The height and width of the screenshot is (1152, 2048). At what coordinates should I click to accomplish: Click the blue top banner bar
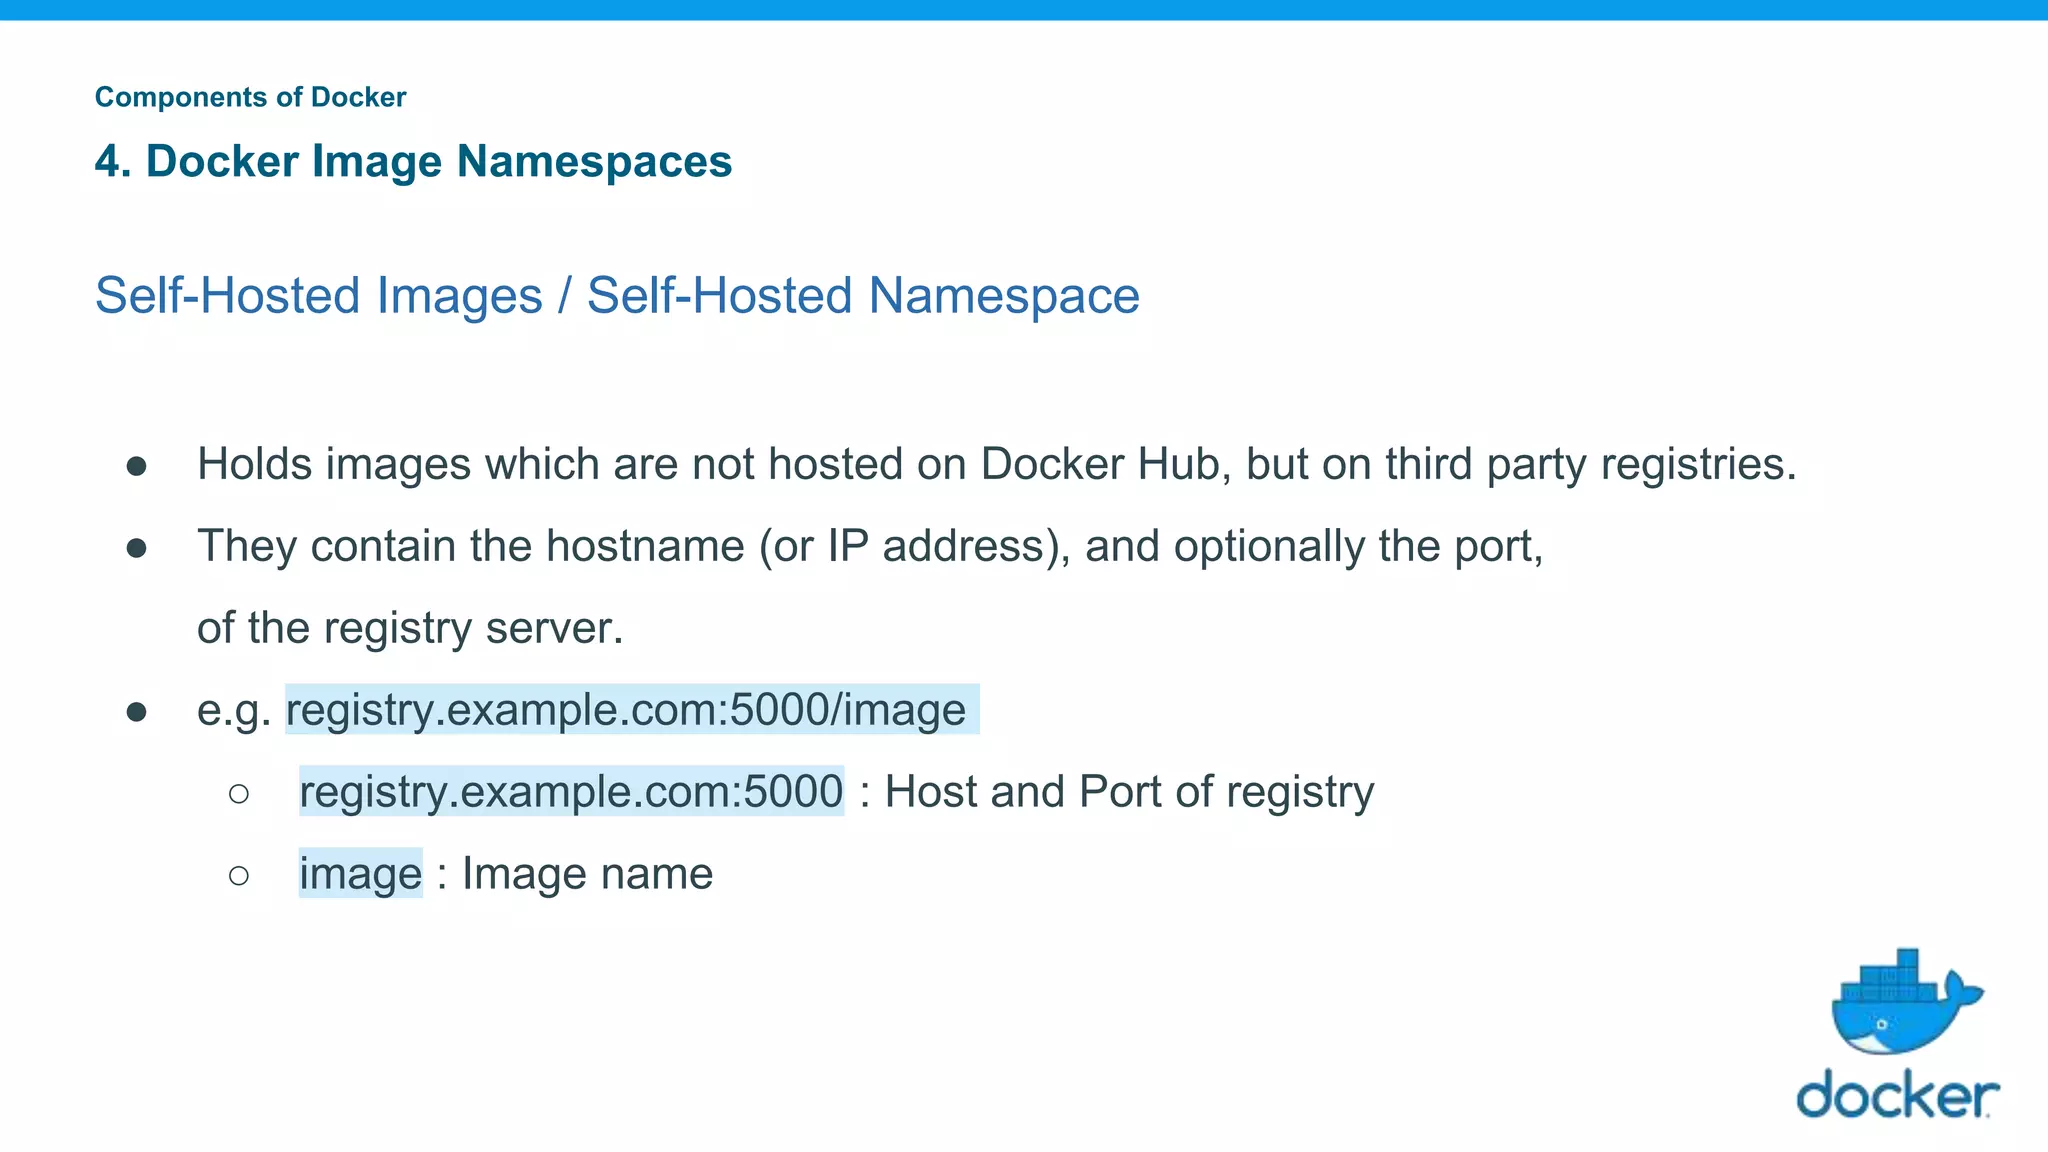1024,10
